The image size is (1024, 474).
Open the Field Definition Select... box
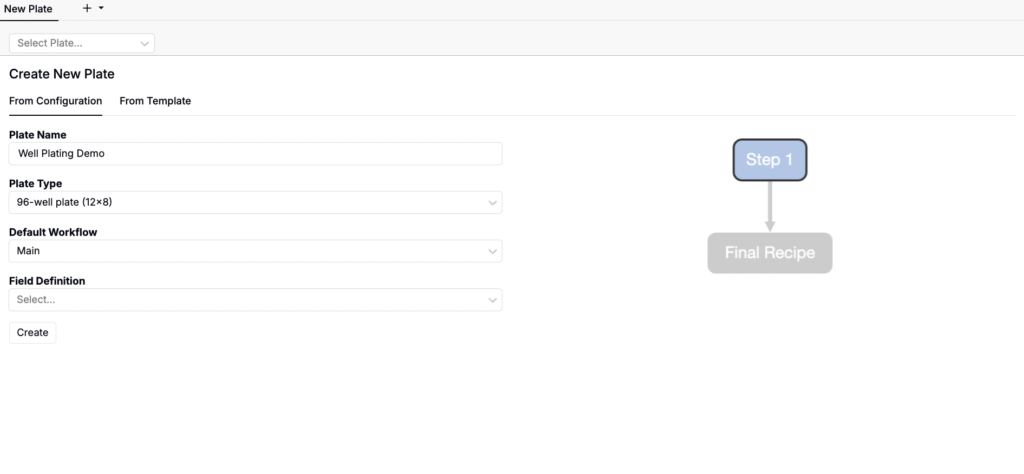[x=250, y=300]
